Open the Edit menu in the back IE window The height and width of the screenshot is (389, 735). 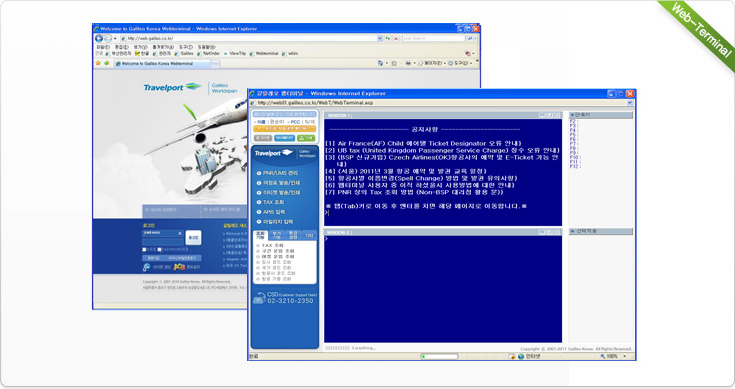(x=122, y=47)
